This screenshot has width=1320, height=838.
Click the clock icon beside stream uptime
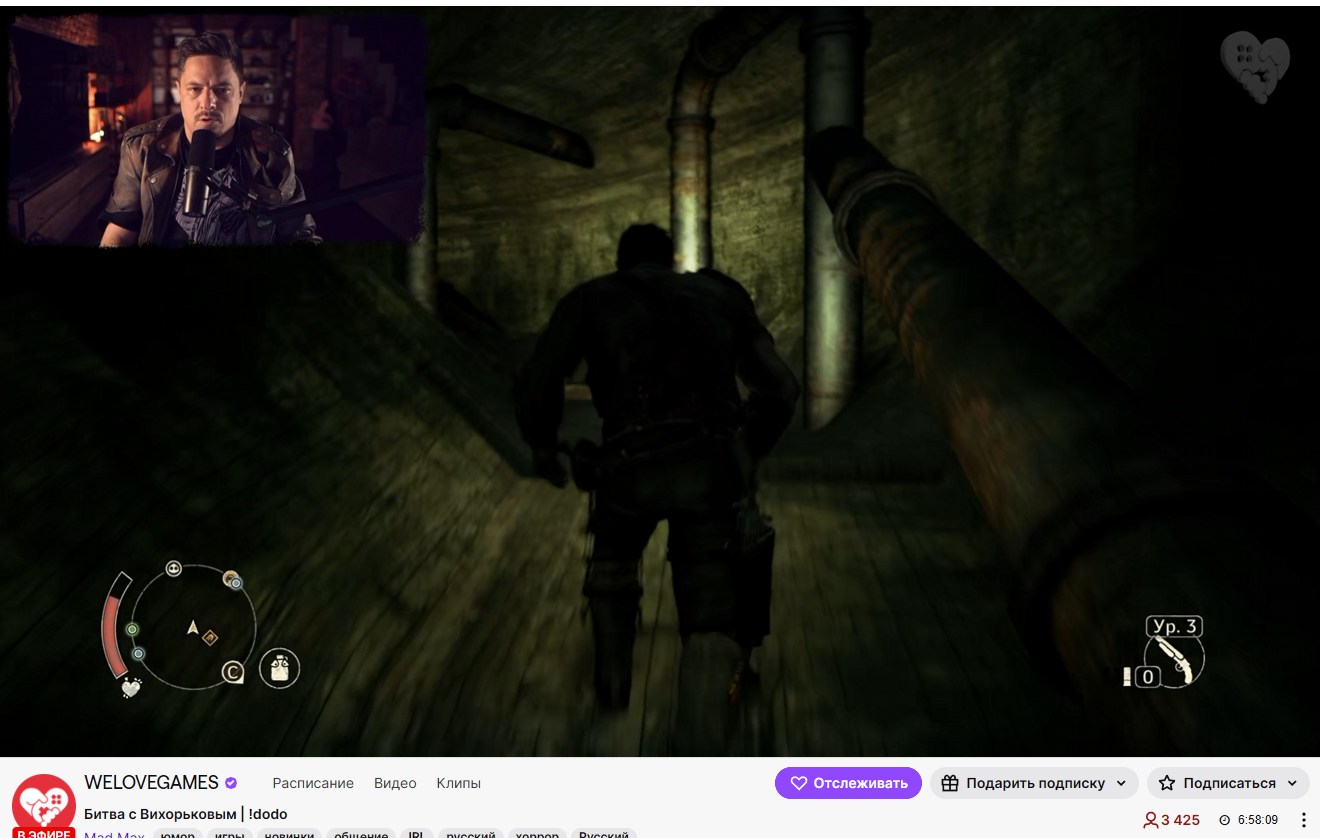(1225, 820)
